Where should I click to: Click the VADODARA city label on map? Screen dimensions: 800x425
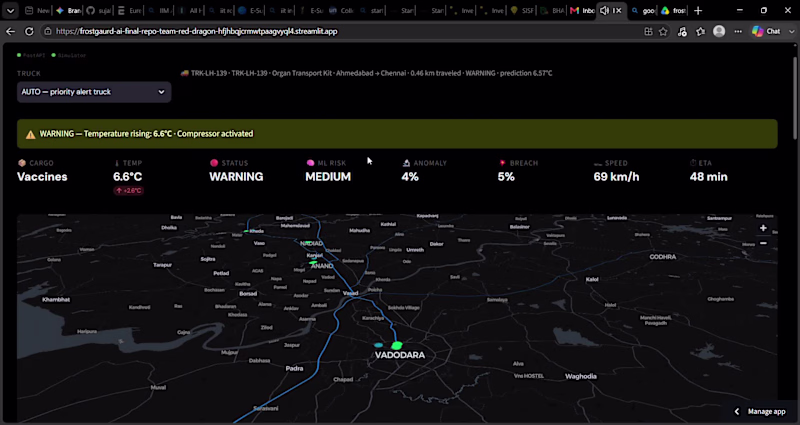tap(399, 355)
